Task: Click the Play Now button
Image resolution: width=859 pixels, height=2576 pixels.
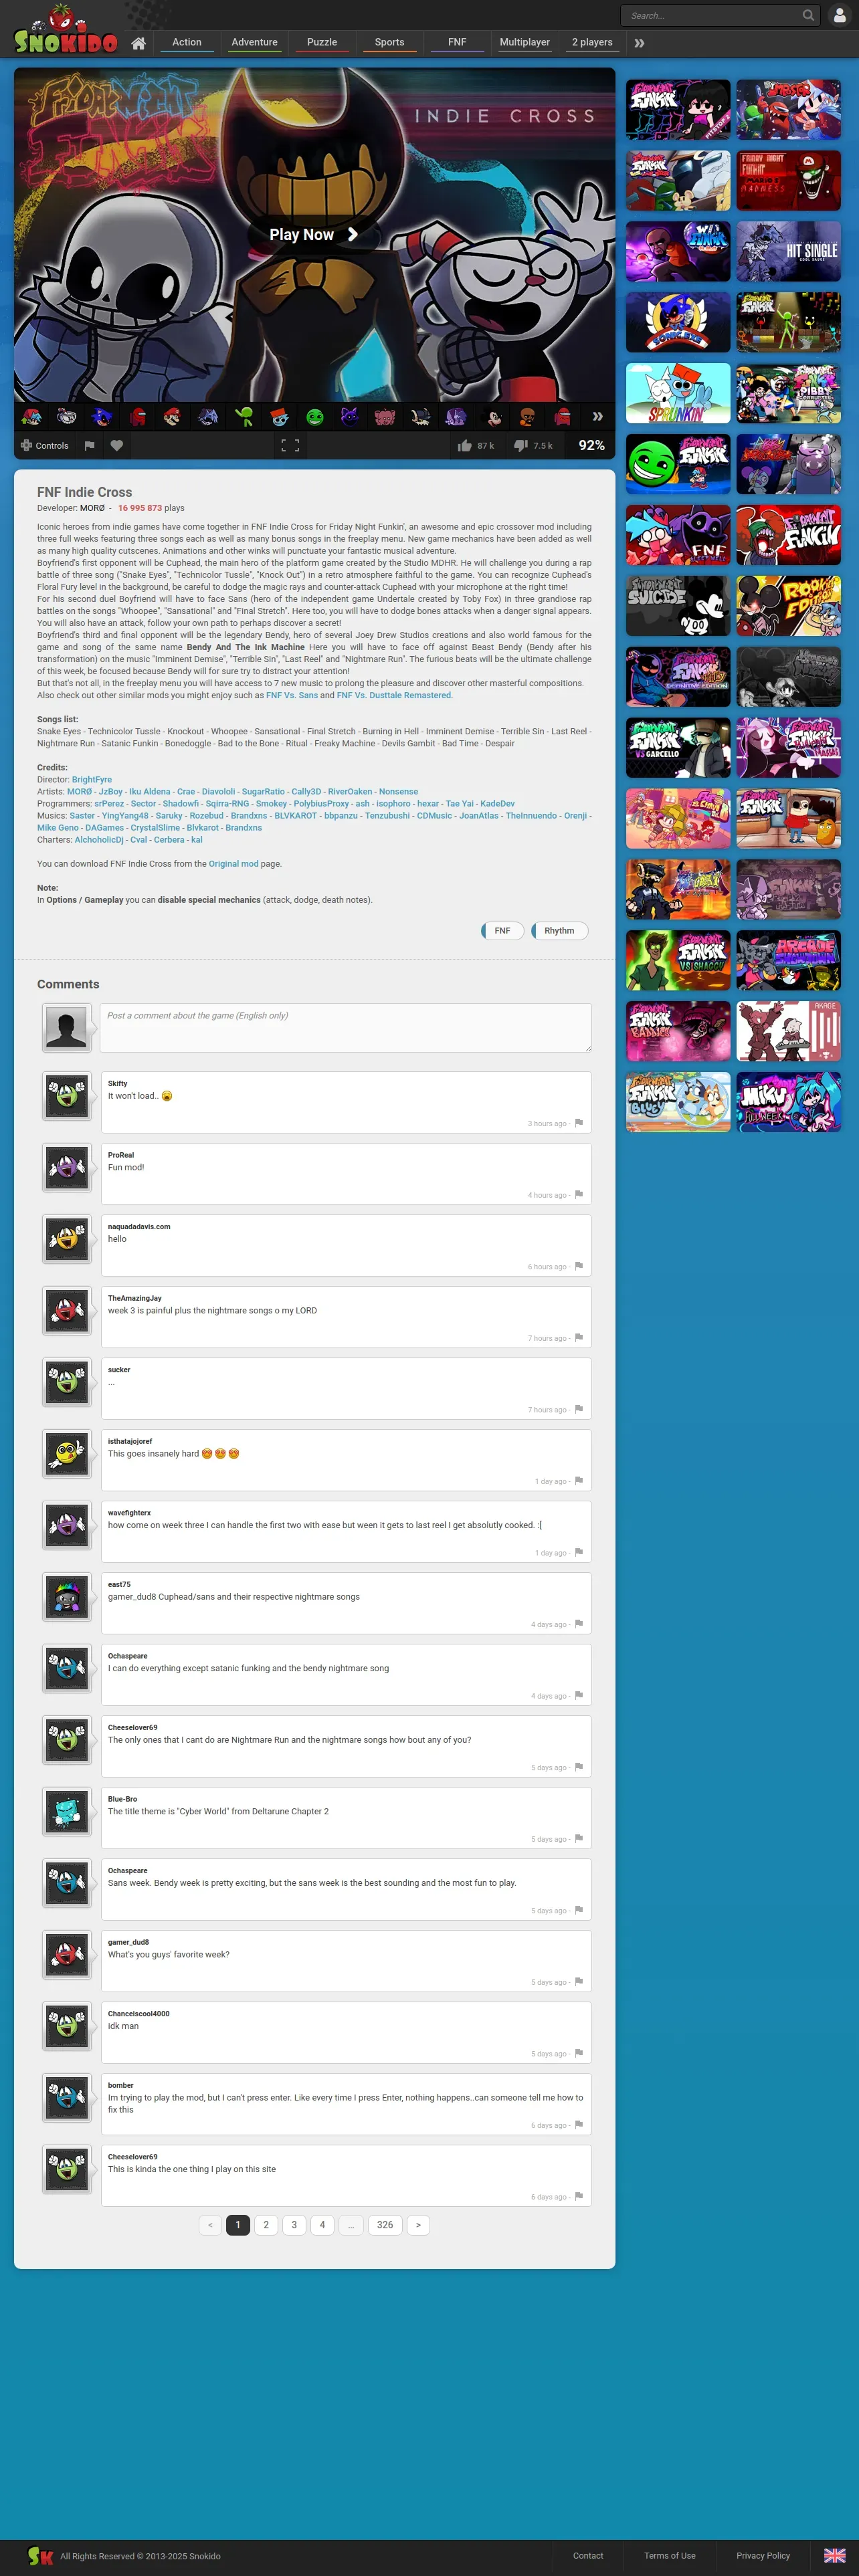Action: [x=313, y=234]
